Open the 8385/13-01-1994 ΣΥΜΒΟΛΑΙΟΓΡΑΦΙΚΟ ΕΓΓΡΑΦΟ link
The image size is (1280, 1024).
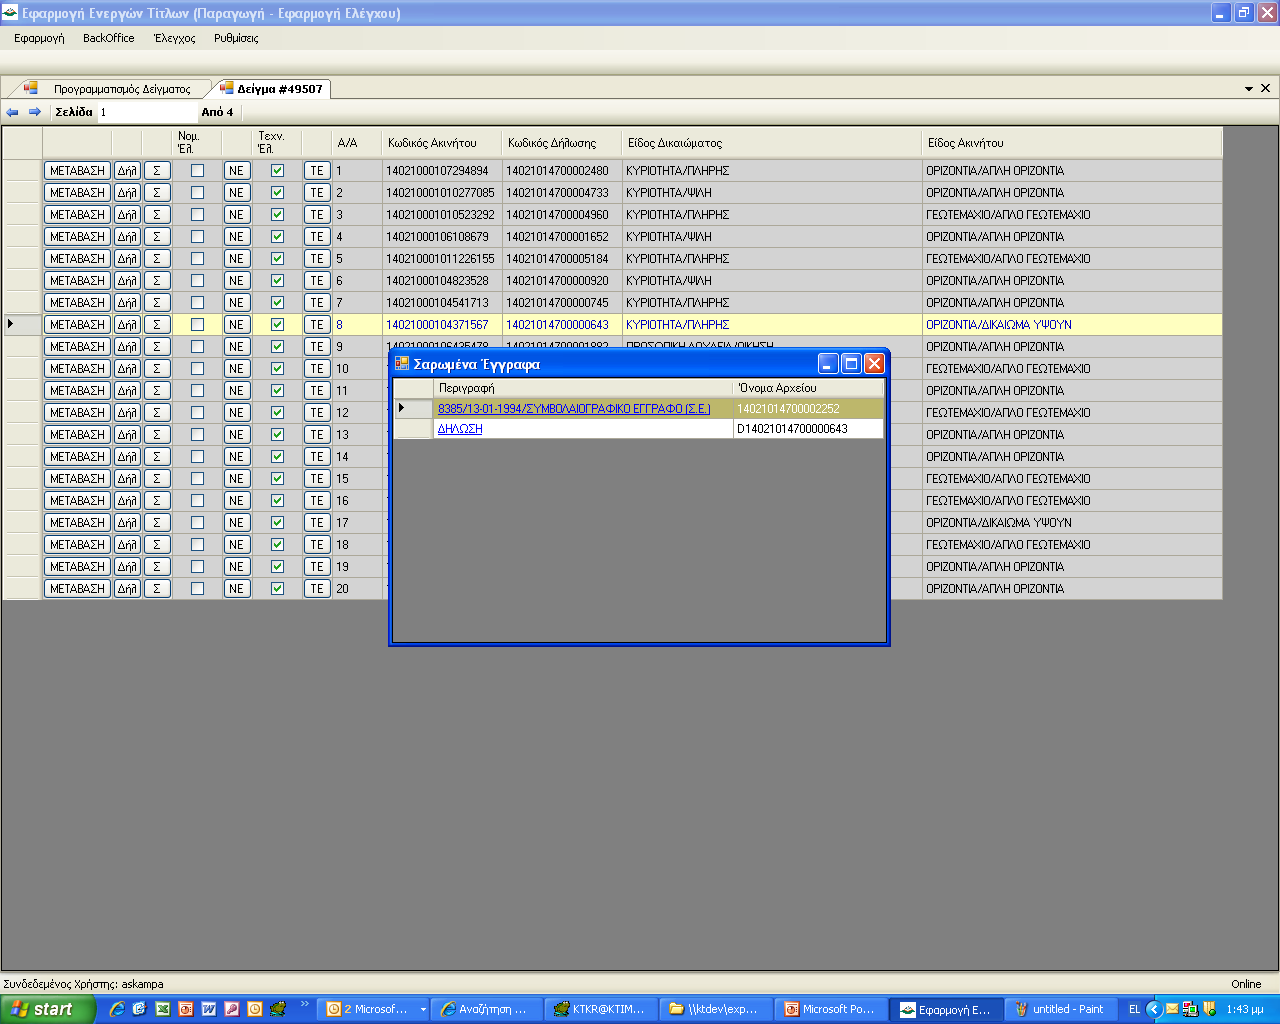(574, 409)
